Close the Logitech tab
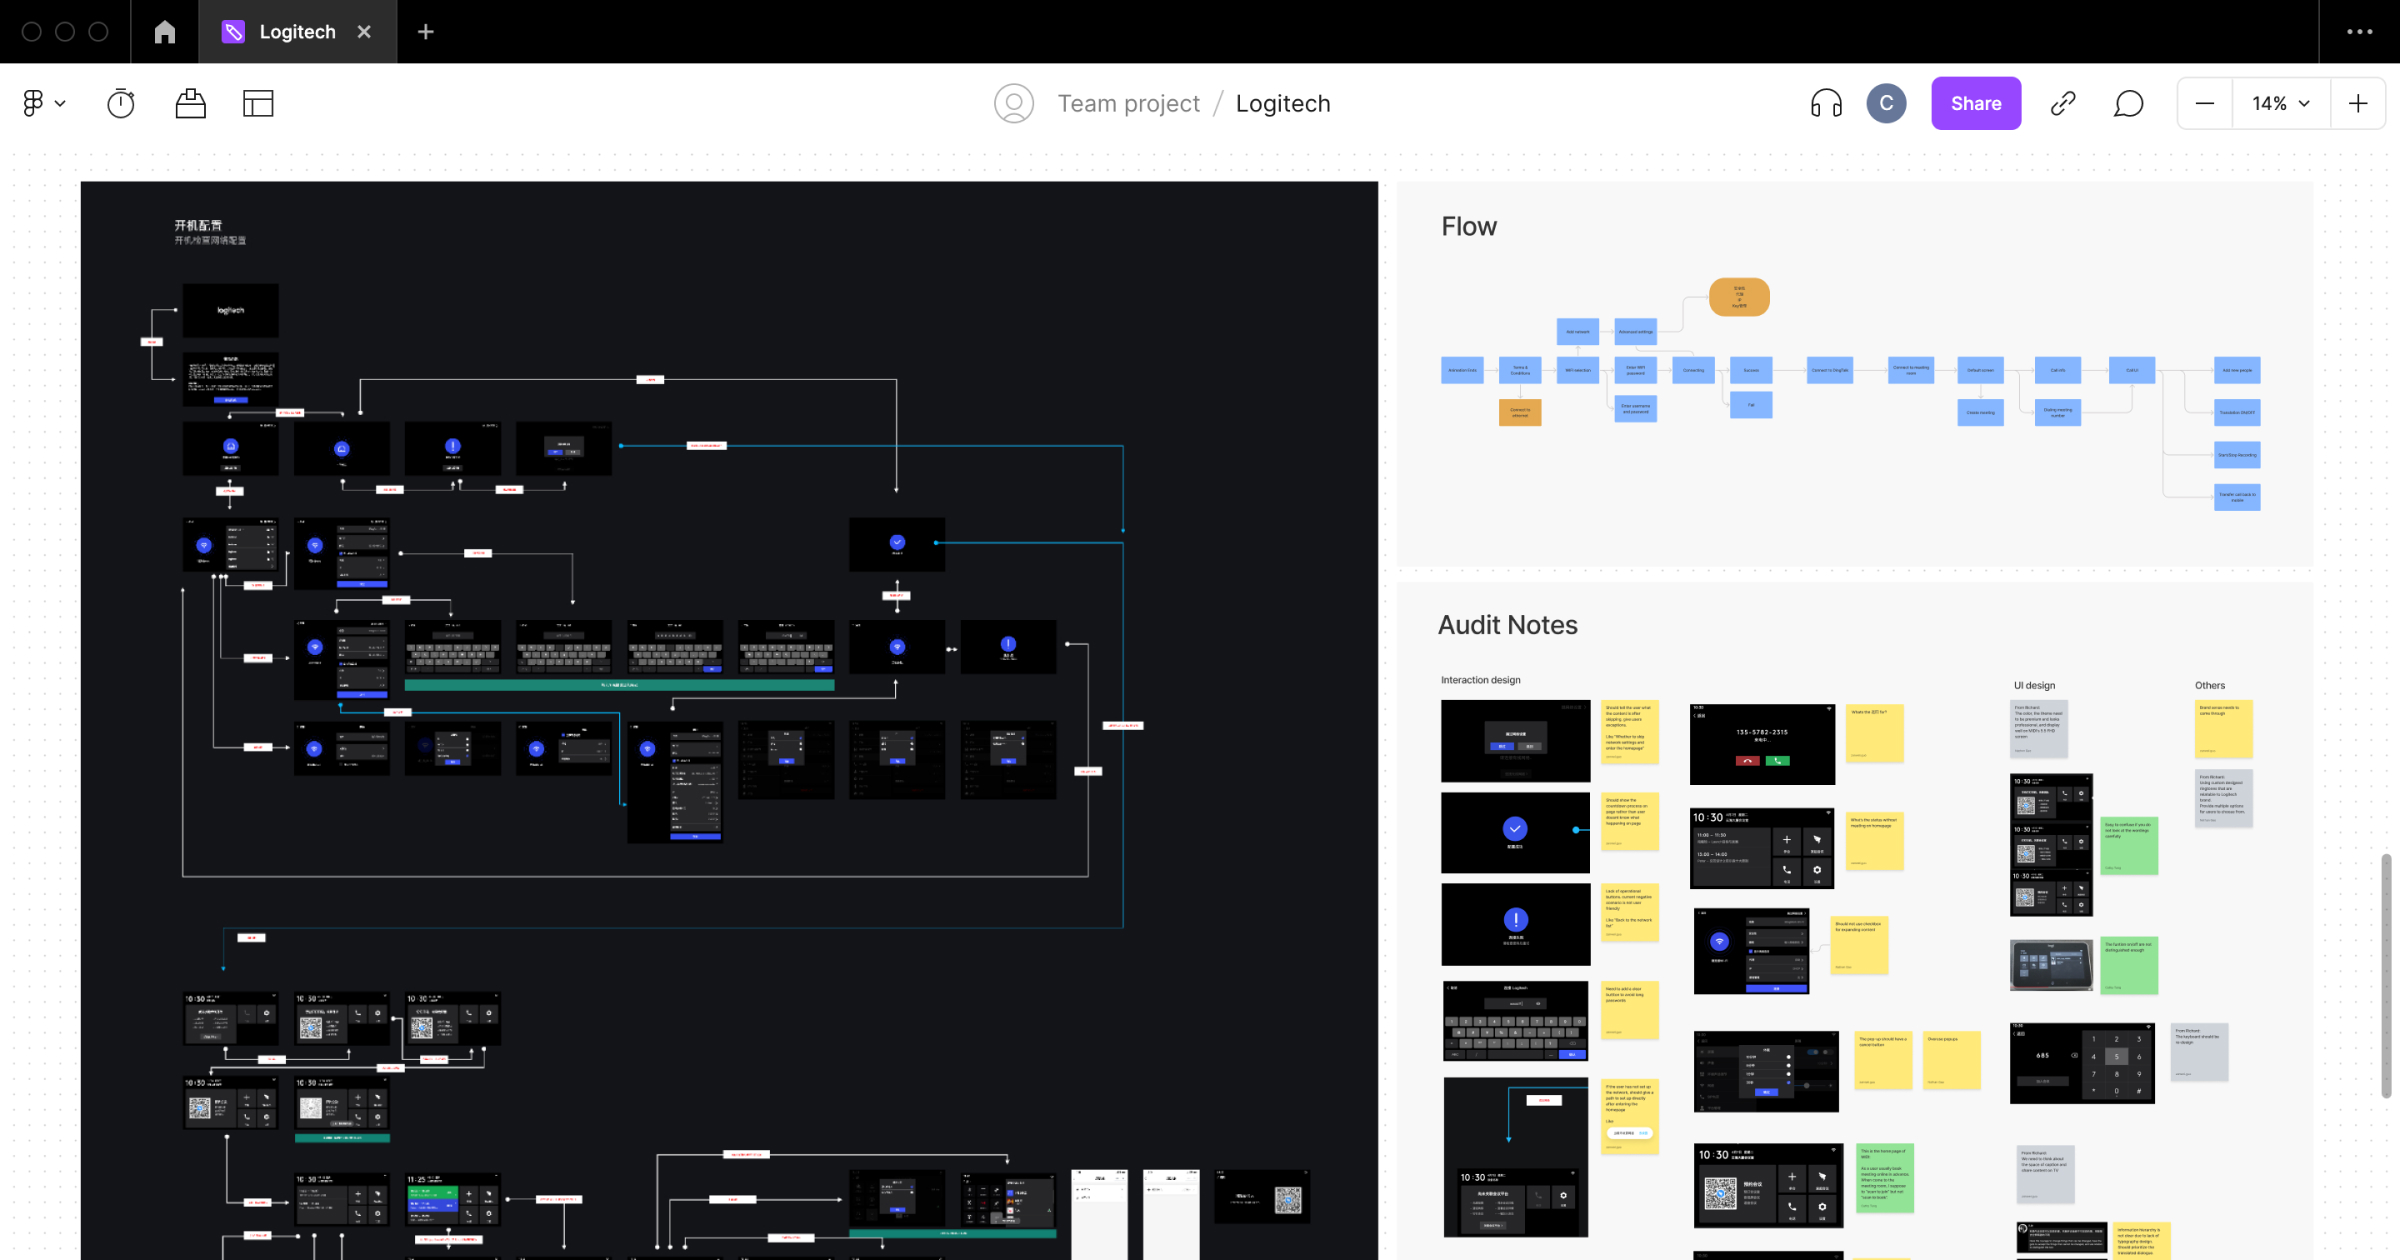 point(364,32)
